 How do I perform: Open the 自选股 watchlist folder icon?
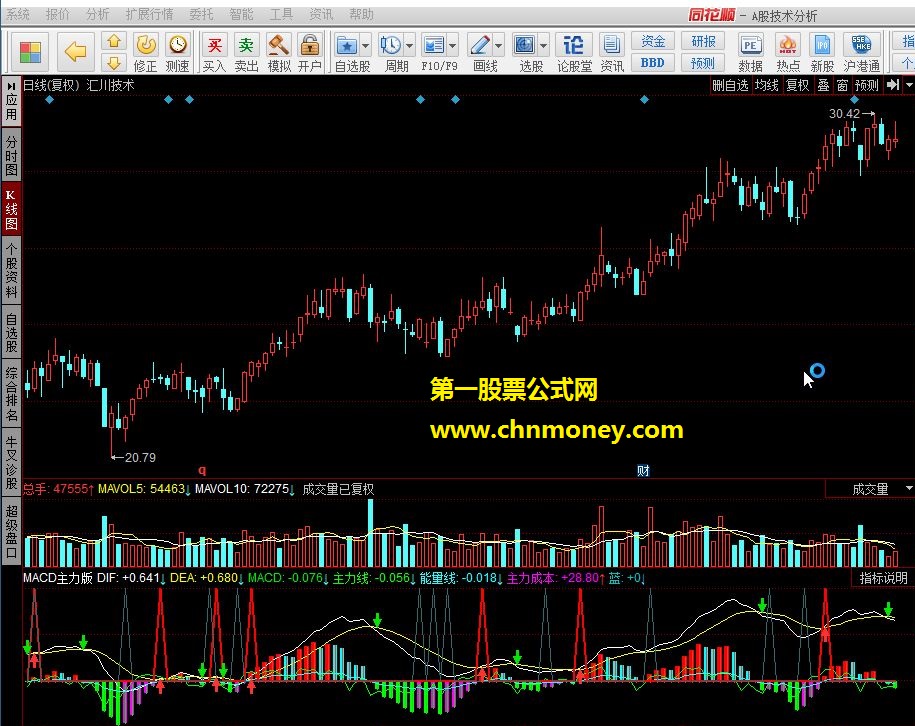[x=347, y=46]
